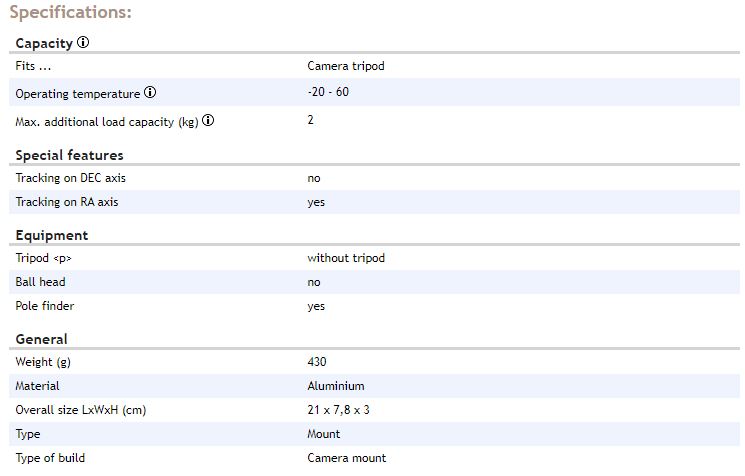Click the Capacity section header
The height and width of the screenshot is (476, 745).
pyautogui.click(x=44, y=43)
